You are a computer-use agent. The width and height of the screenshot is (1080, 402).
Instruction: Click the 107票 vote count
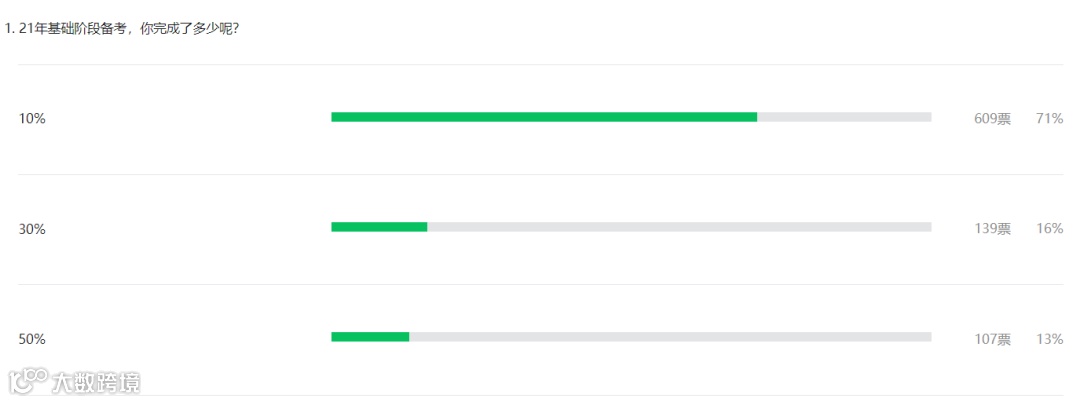click(x=993, y=339)
